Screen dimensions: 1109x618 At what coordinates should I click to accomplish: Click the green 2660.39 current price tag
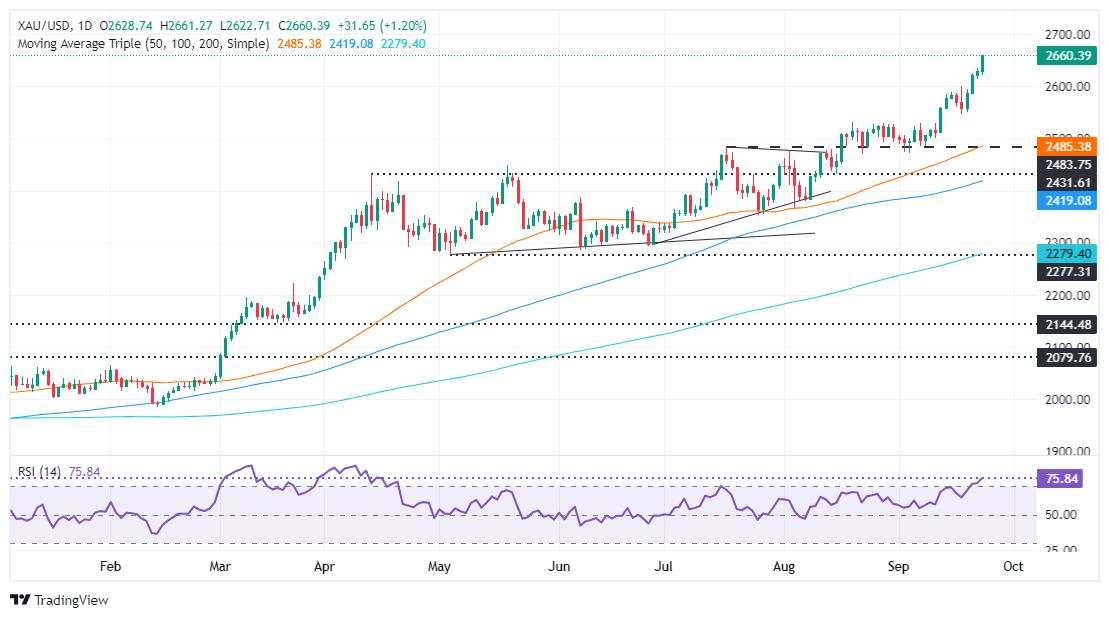1067,55
